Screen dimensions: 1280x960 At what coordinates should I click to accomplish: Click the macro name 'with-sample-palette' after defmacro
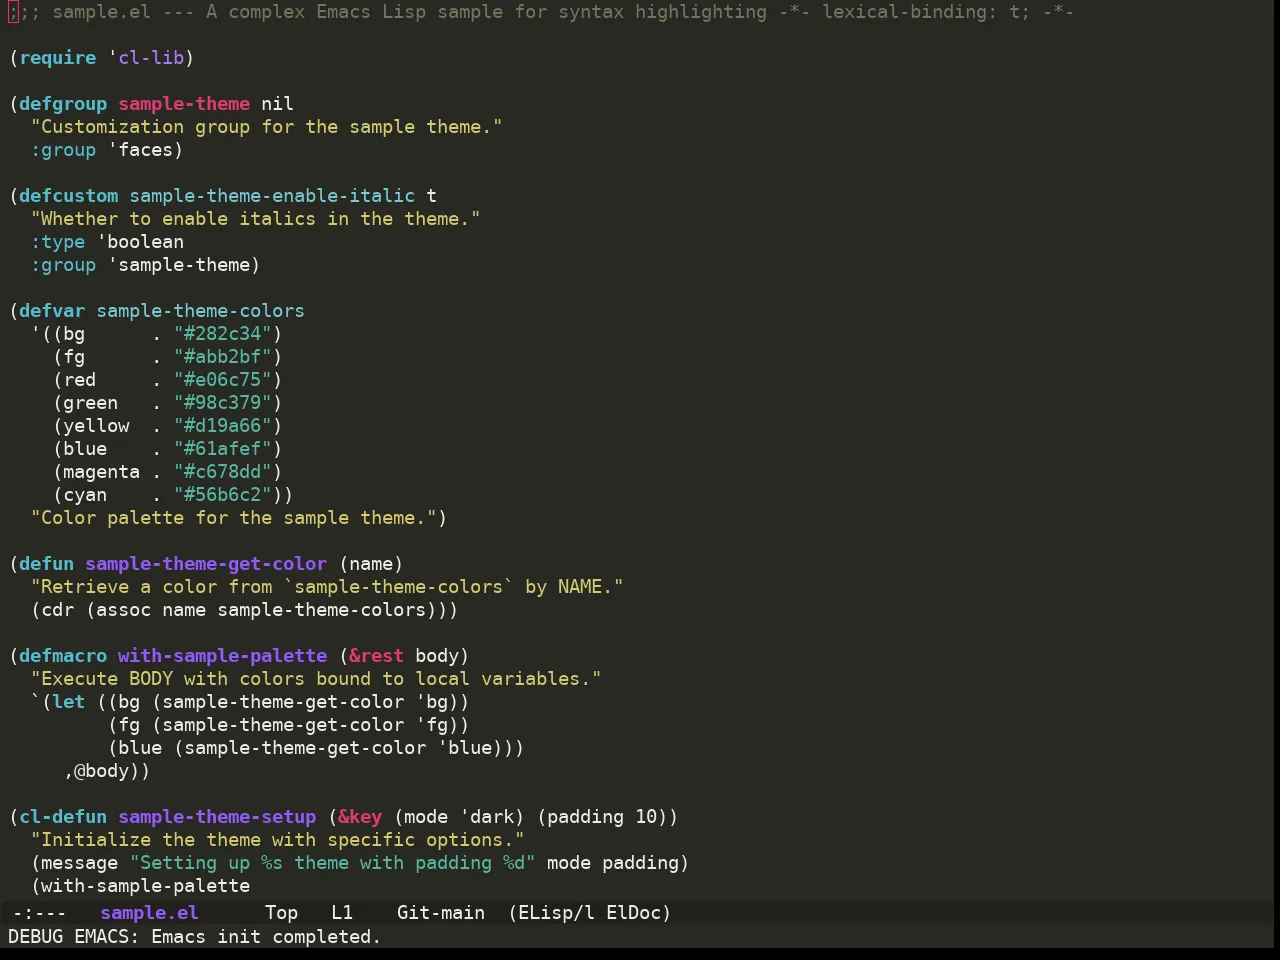(x=223, y=656)
